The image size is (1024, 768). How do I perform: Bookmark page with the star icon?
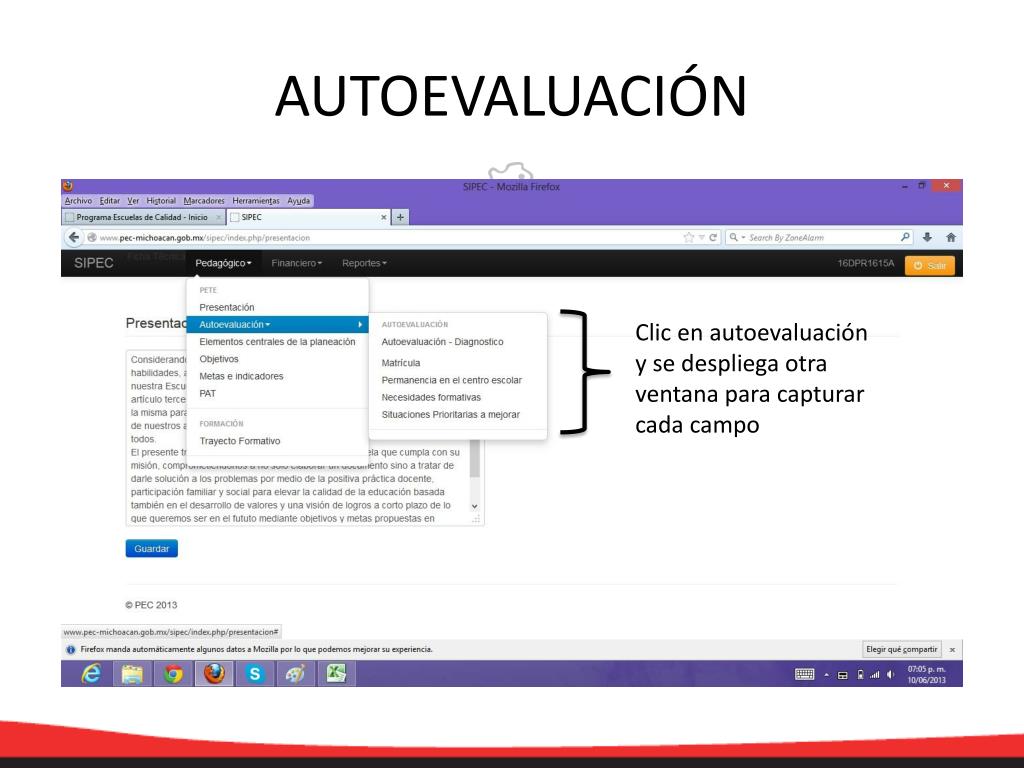688,238
